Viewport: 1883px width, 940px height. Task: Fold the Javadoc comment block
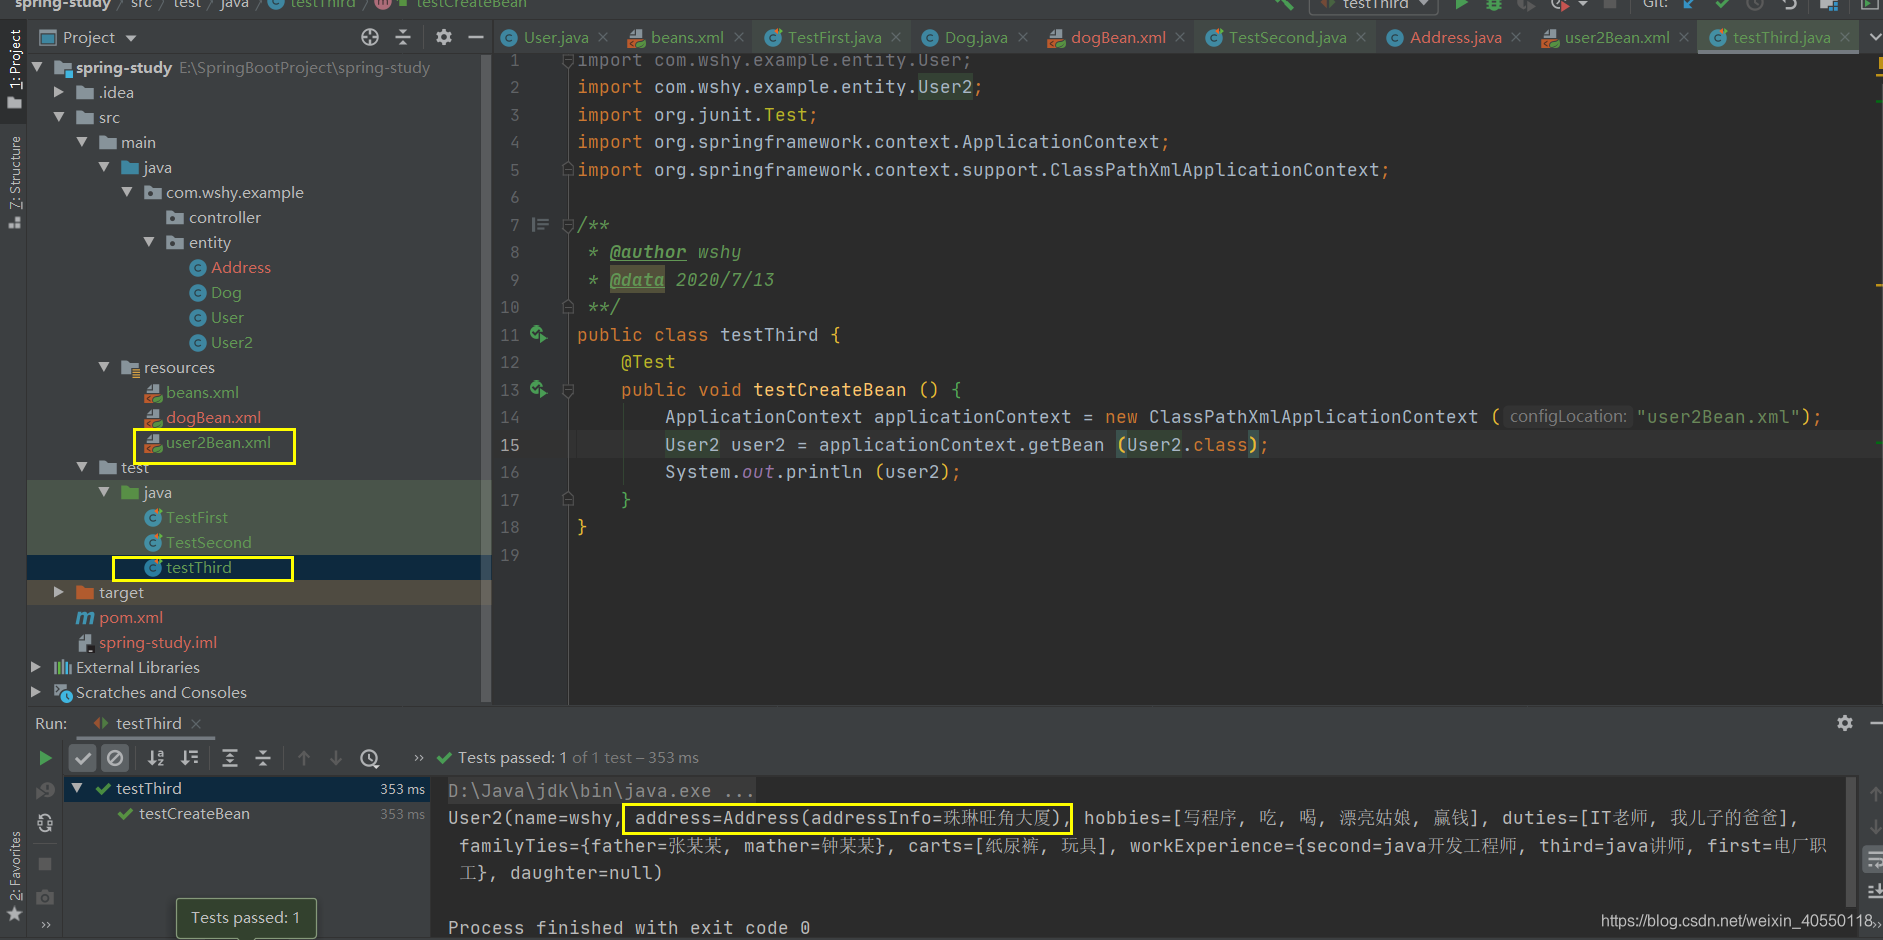(568, 226)
